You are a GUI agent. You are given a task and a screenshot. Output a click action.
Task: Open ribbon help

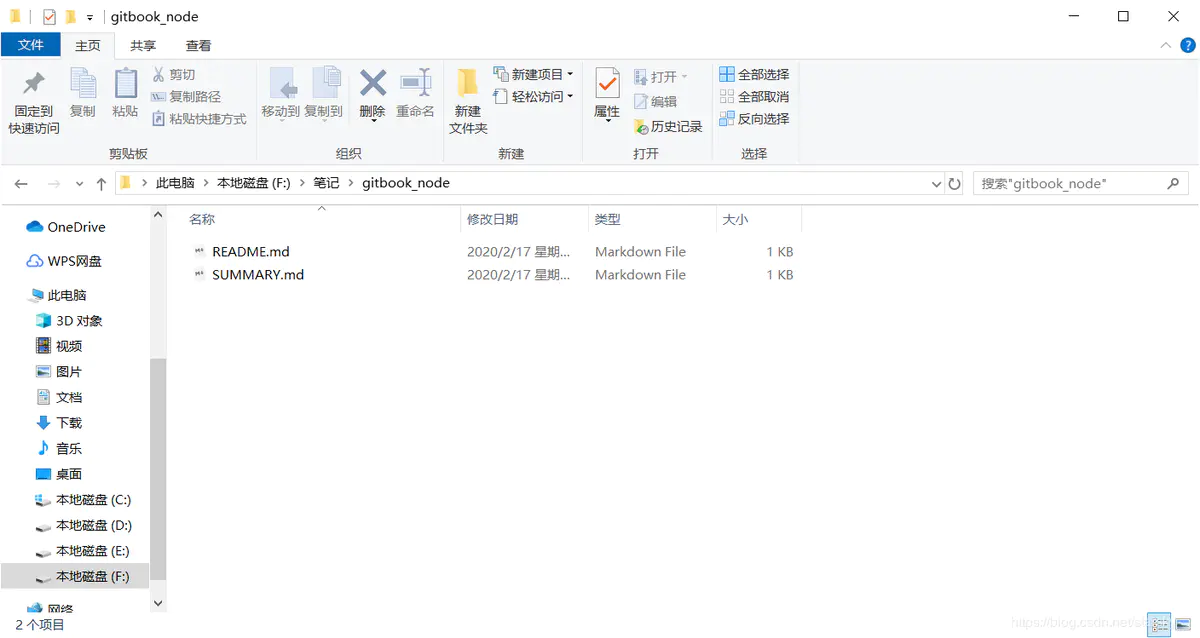pyautogui.click(x=1188, y=46)
